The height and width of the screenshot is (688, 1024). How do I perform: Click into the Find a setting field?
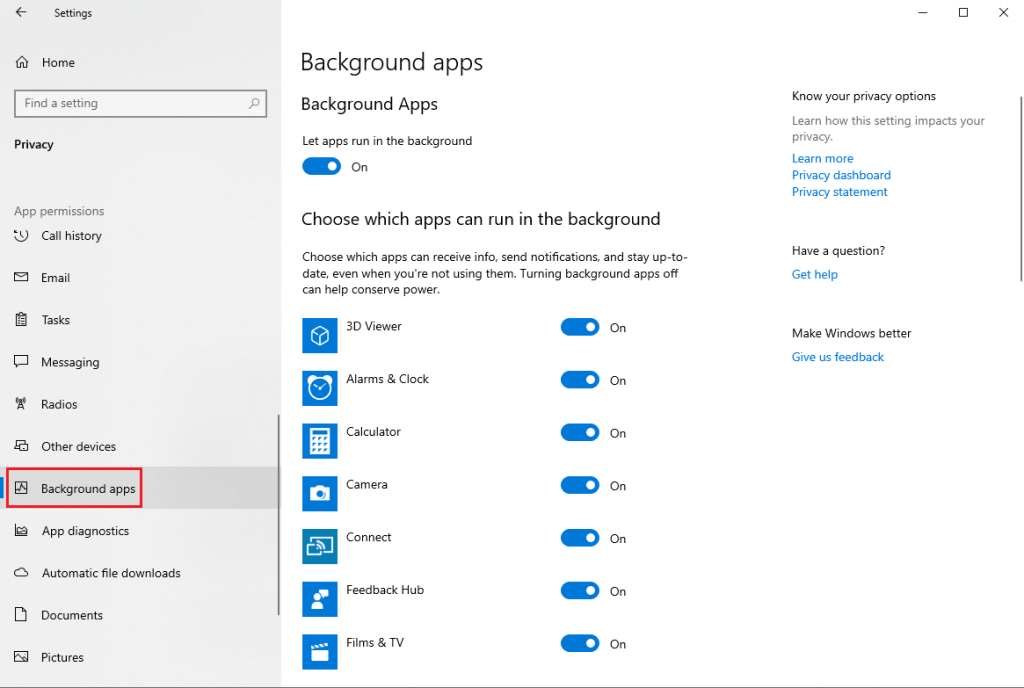click(x=140, y=103)
